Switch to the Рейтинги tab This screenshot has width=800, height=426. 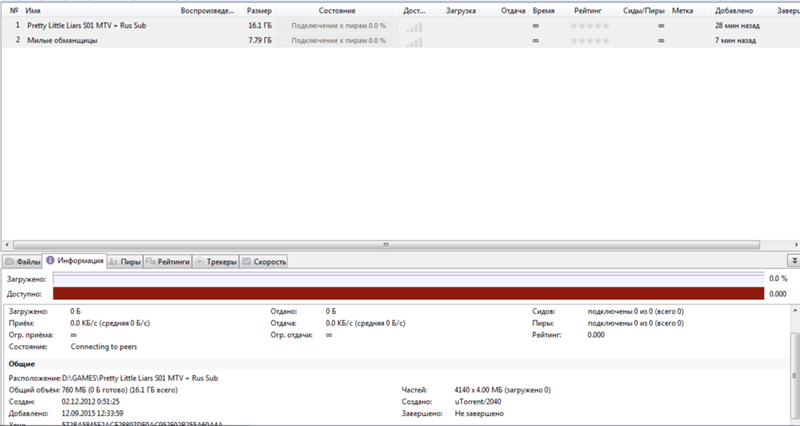click(x=168, y=262)
